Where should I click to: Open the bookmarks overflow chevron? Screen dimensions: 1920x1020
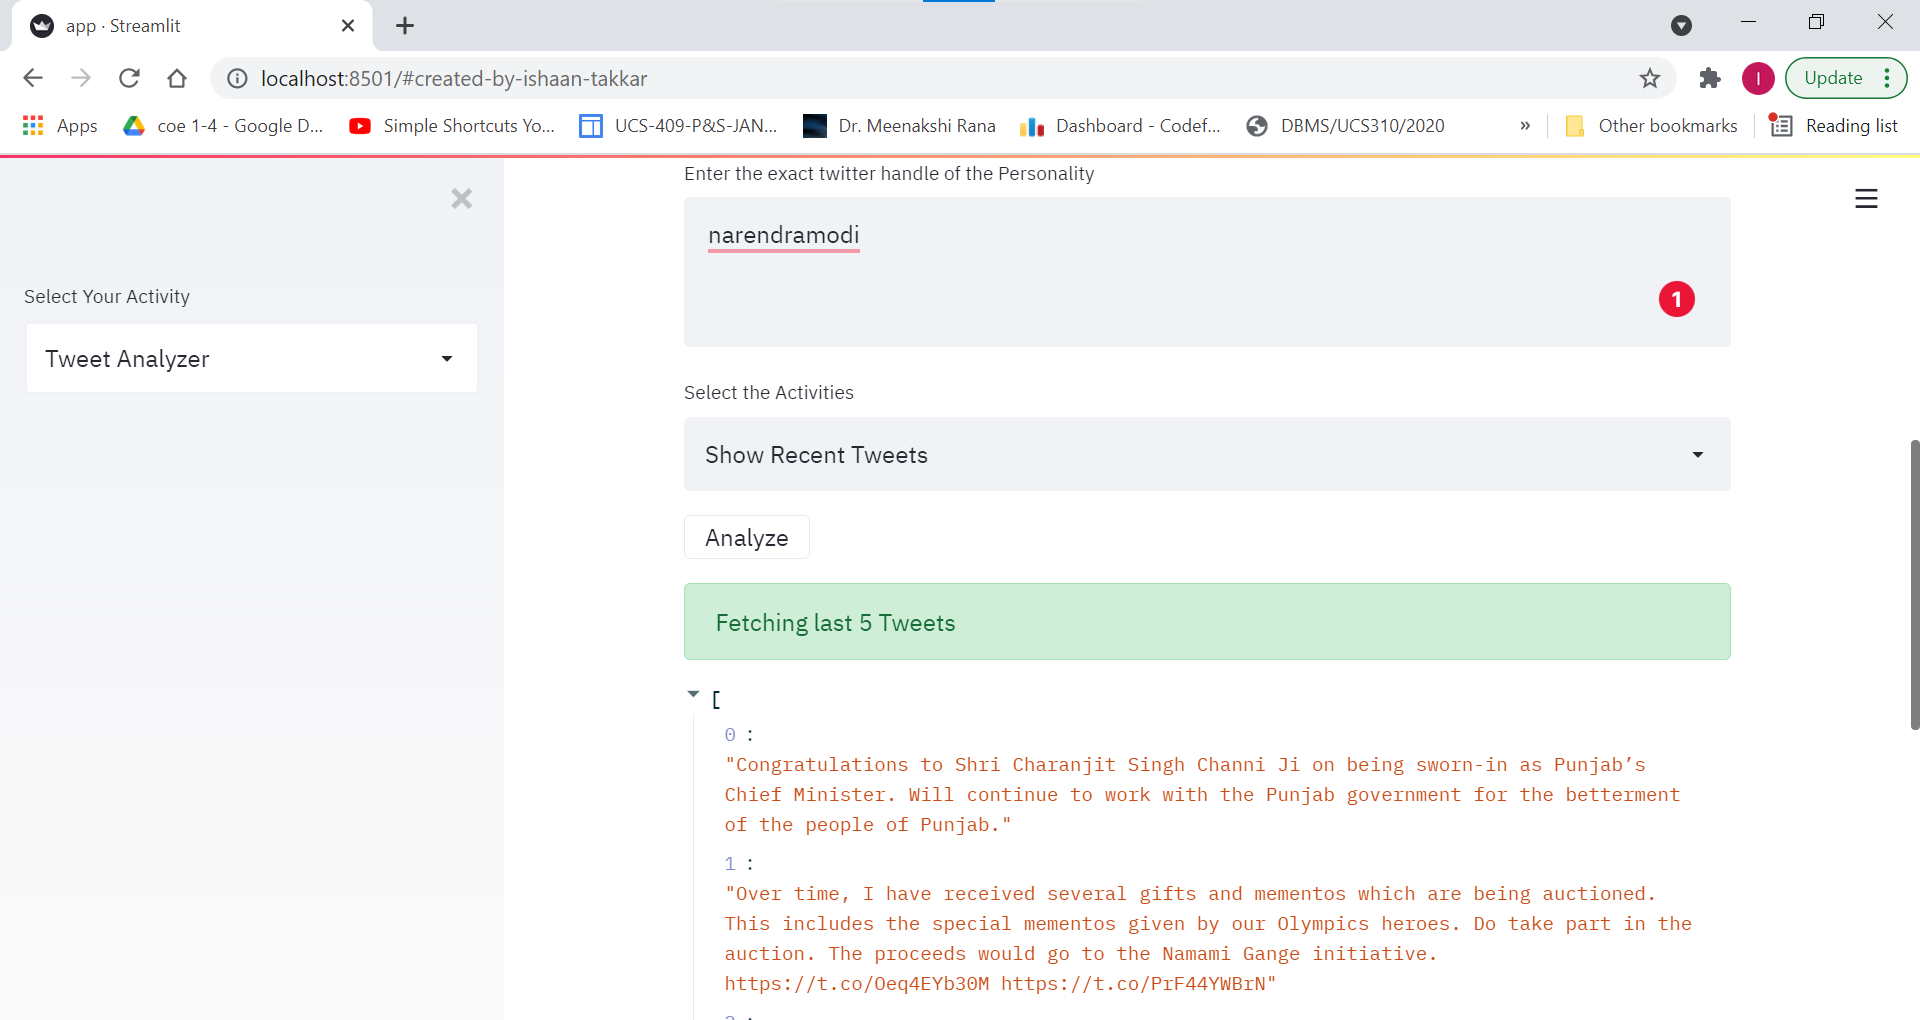pyautogui.click(x=1524, y=125)
